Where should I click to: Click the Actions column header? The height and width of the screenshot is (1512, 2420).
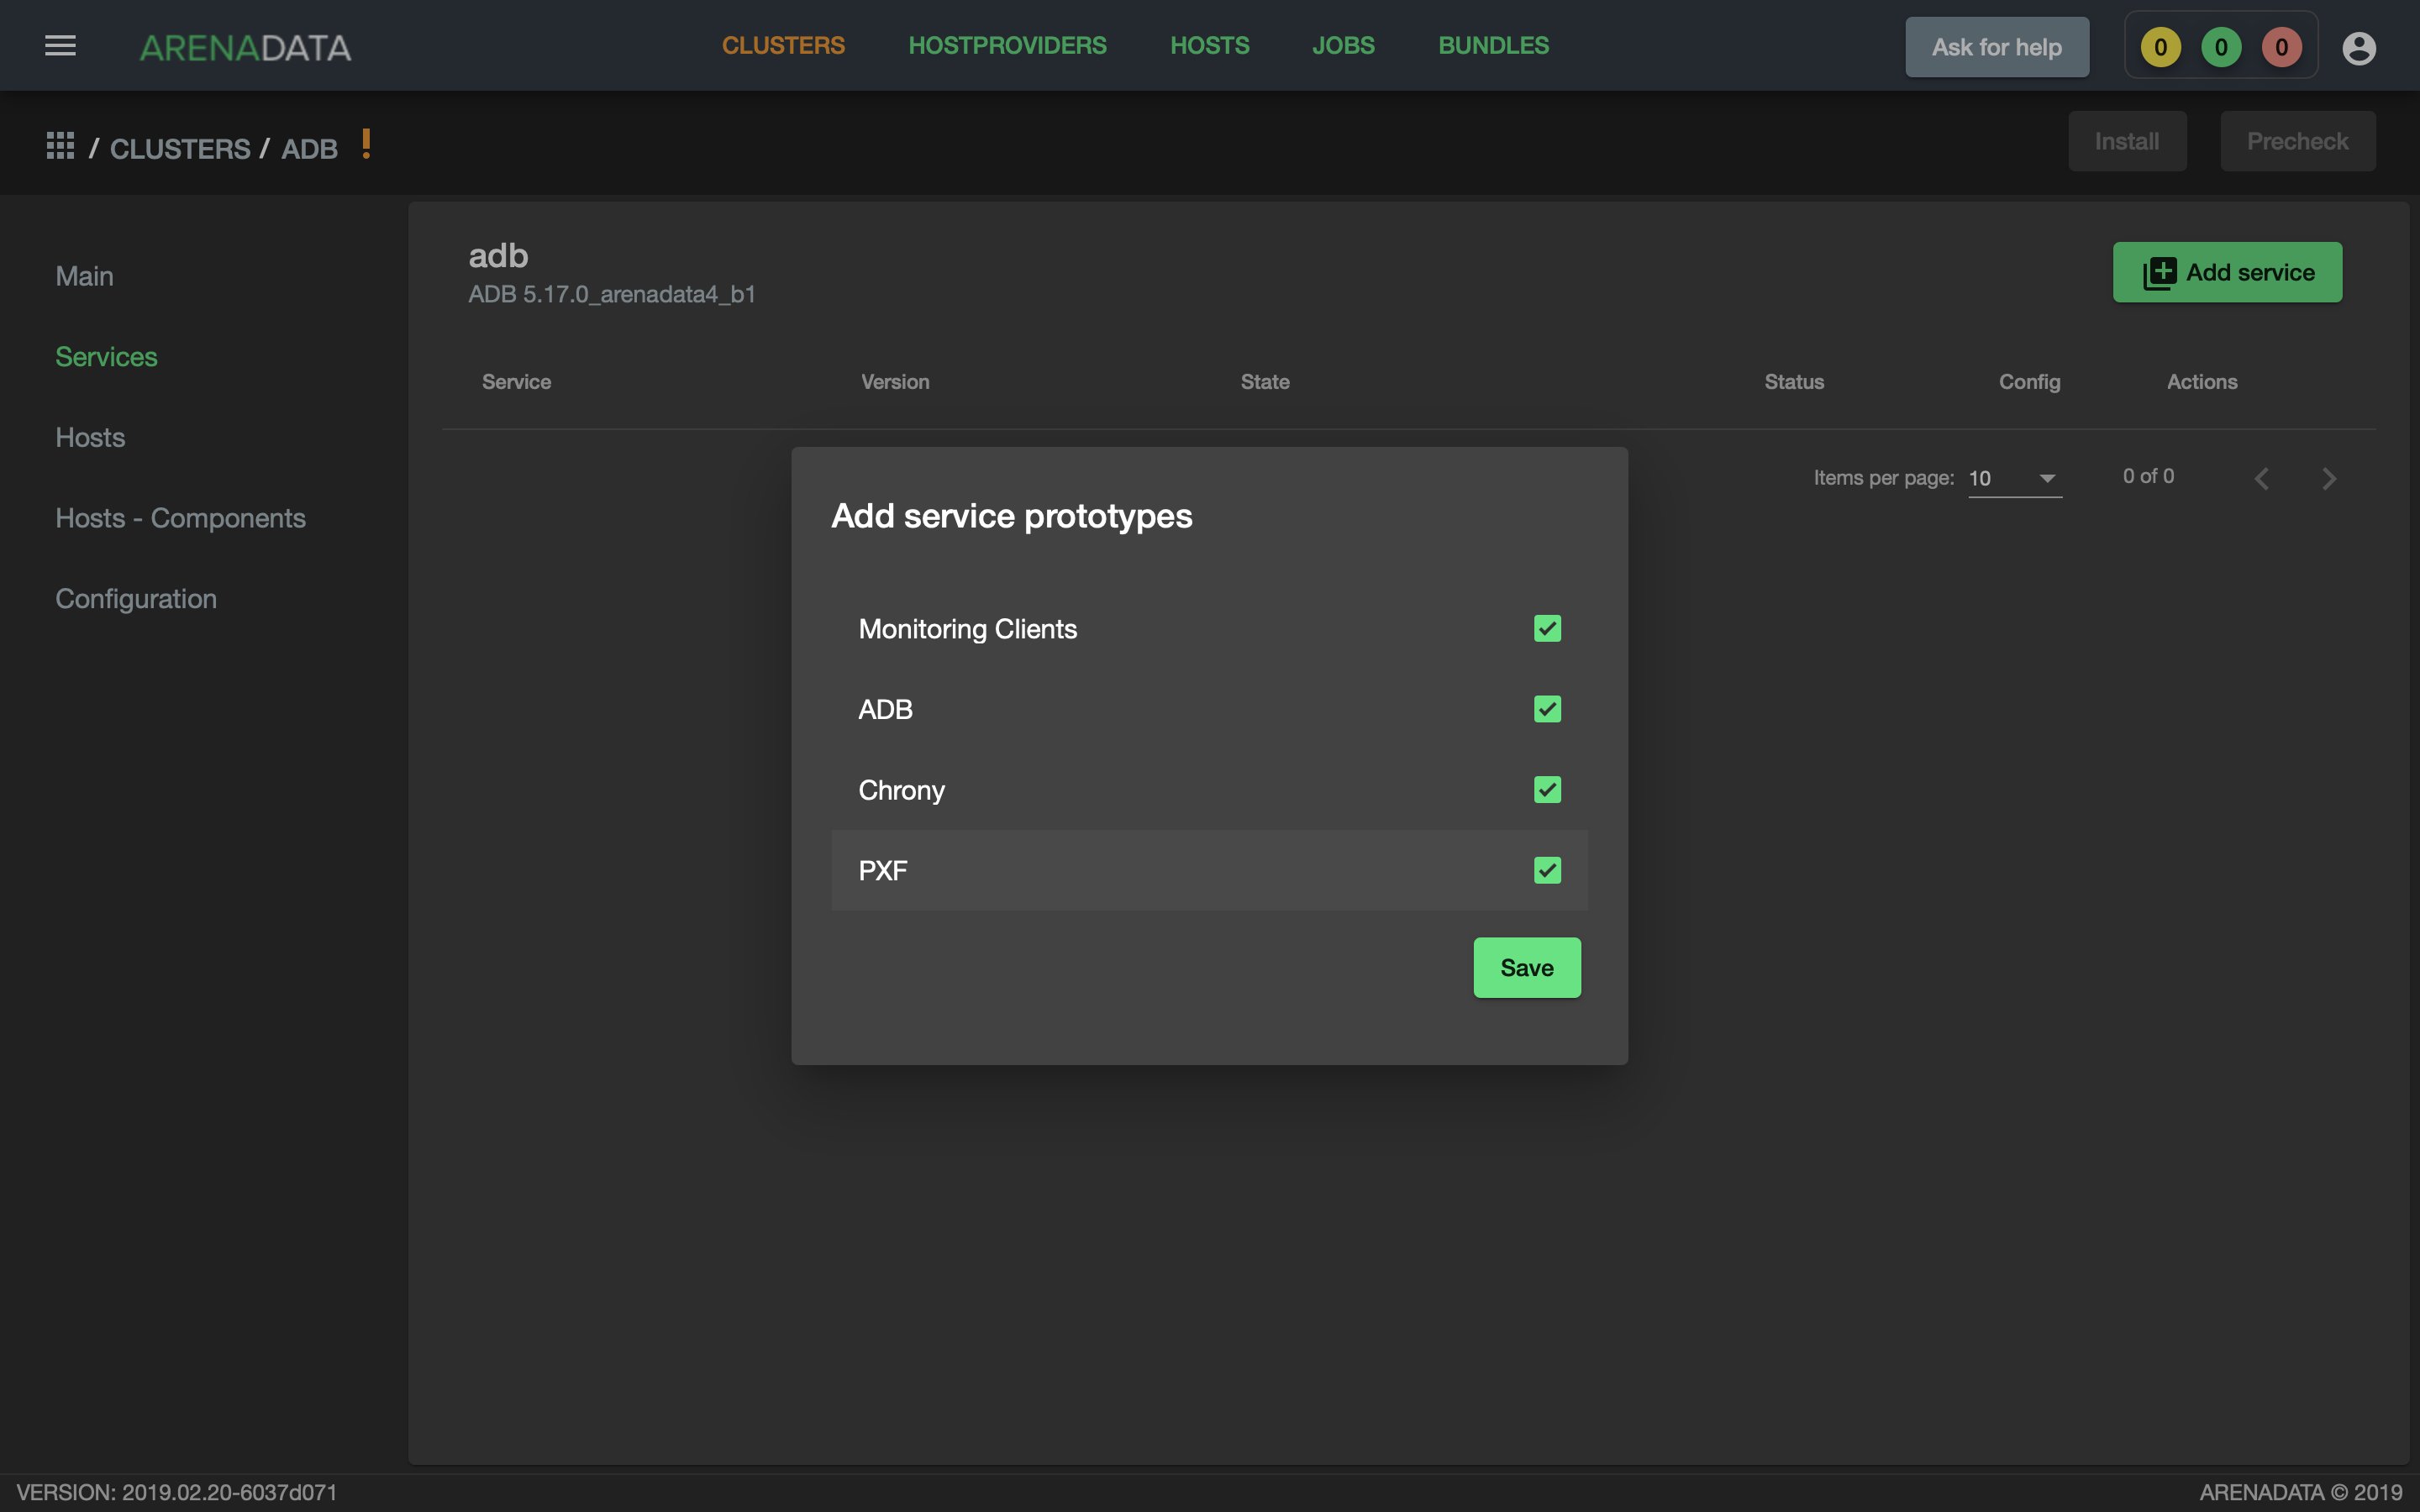click(2202, 382)
